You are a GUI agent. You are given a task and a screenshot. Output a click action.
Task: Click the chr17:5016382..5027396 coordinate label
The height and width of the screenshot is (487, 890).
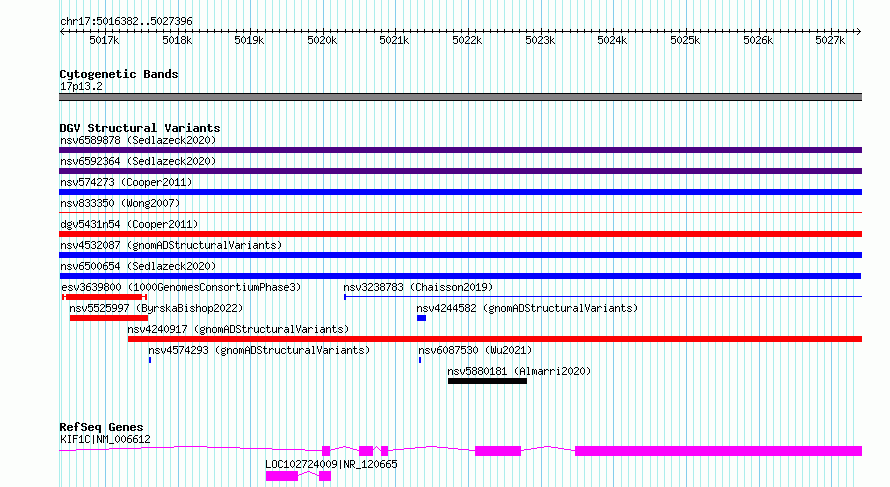(126, 22)
